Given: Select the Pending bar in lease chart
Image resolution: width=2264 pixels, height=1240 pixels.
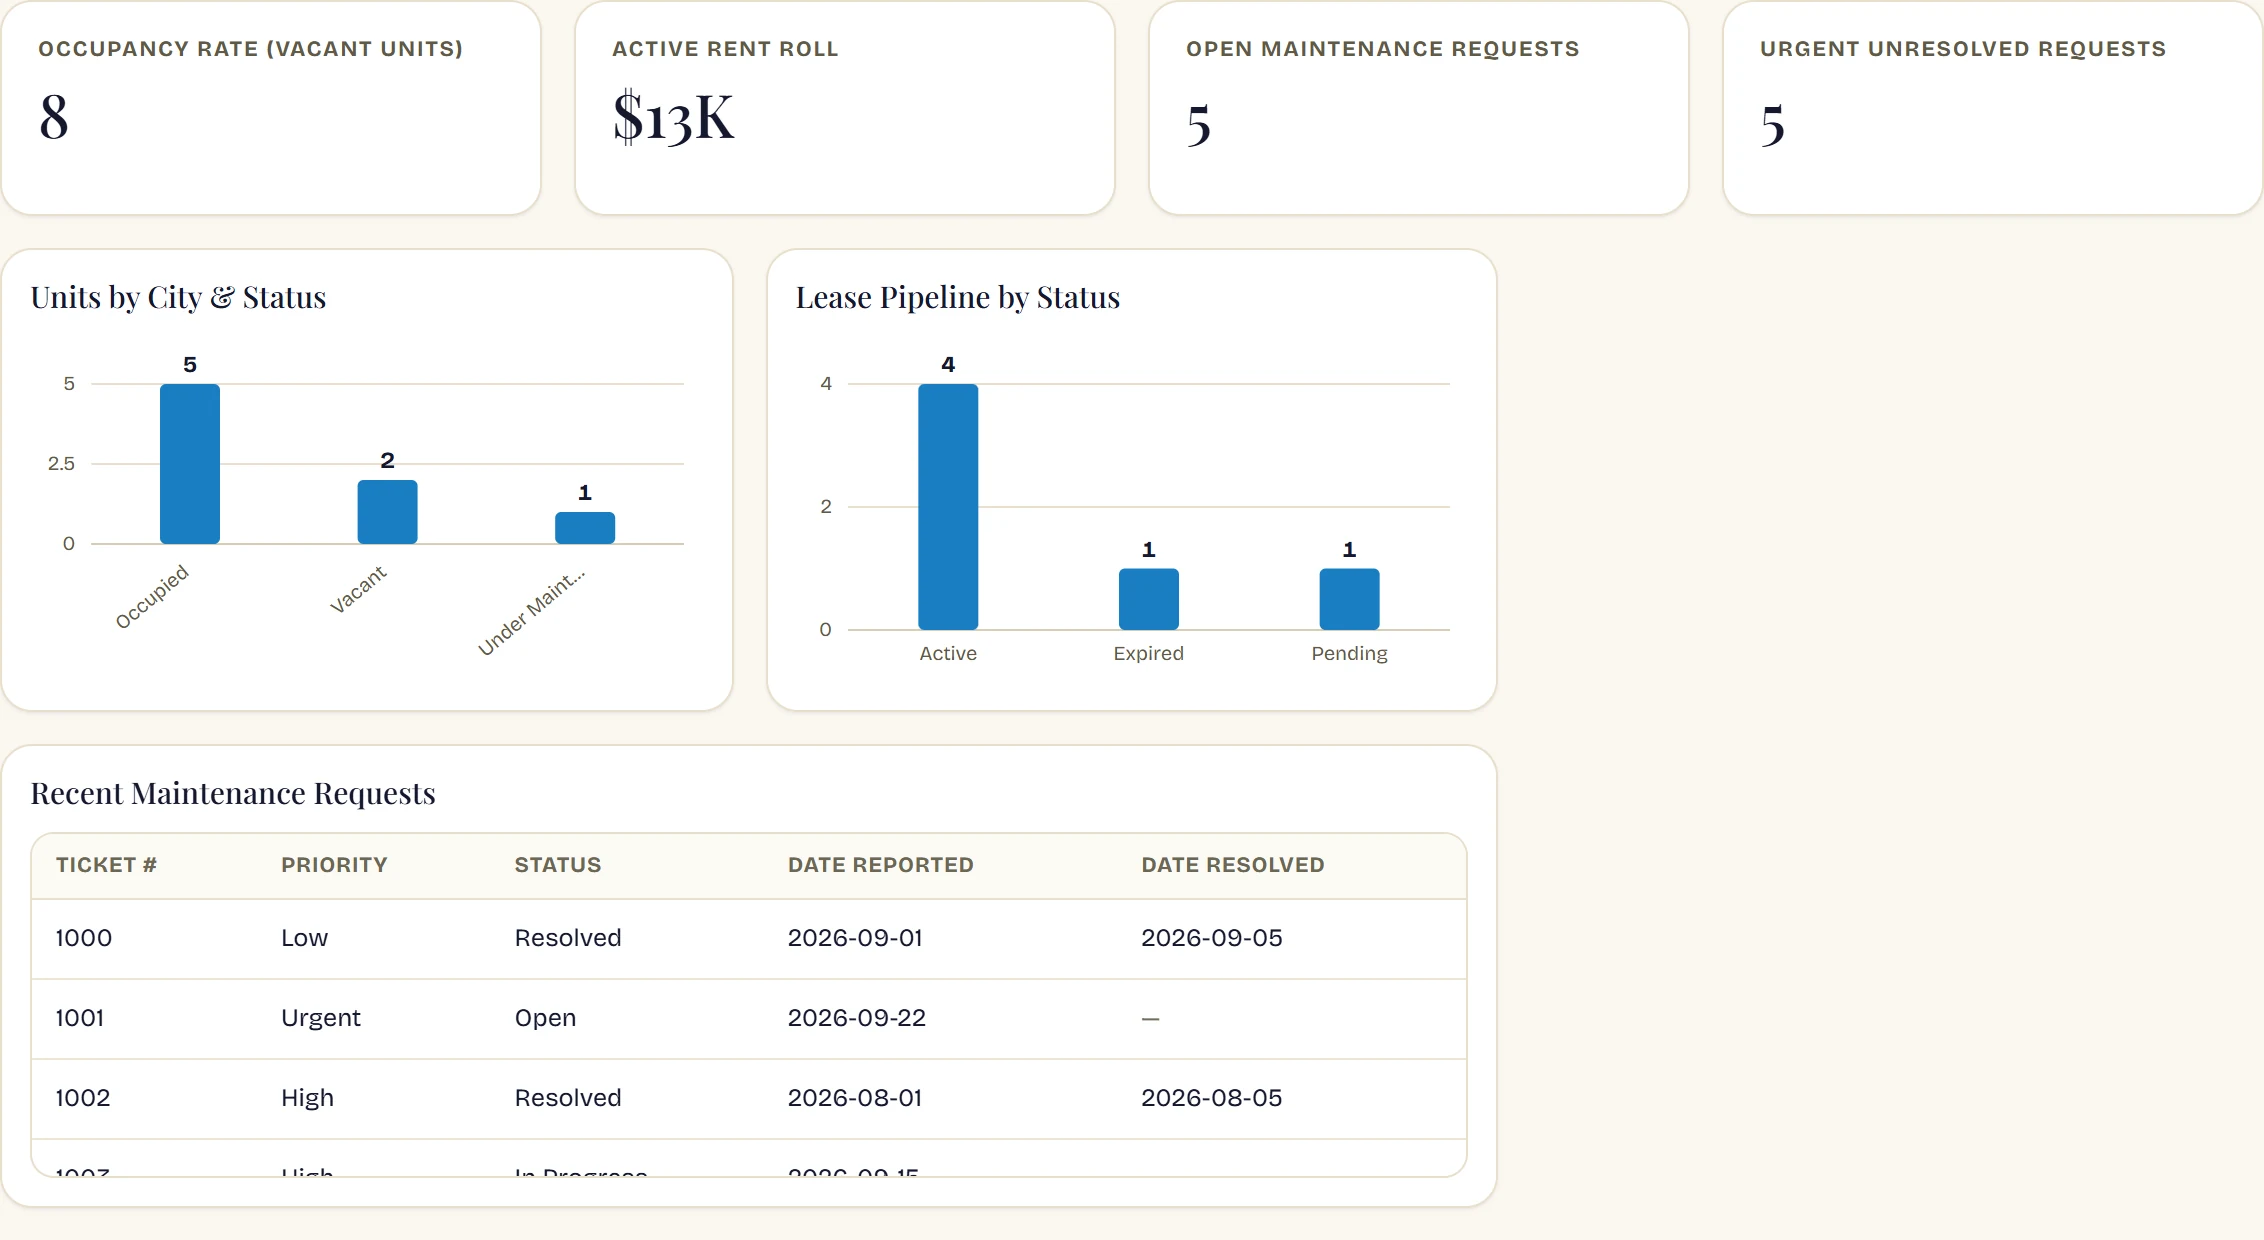Looking at the screenshot, I should pos(1350,599).
